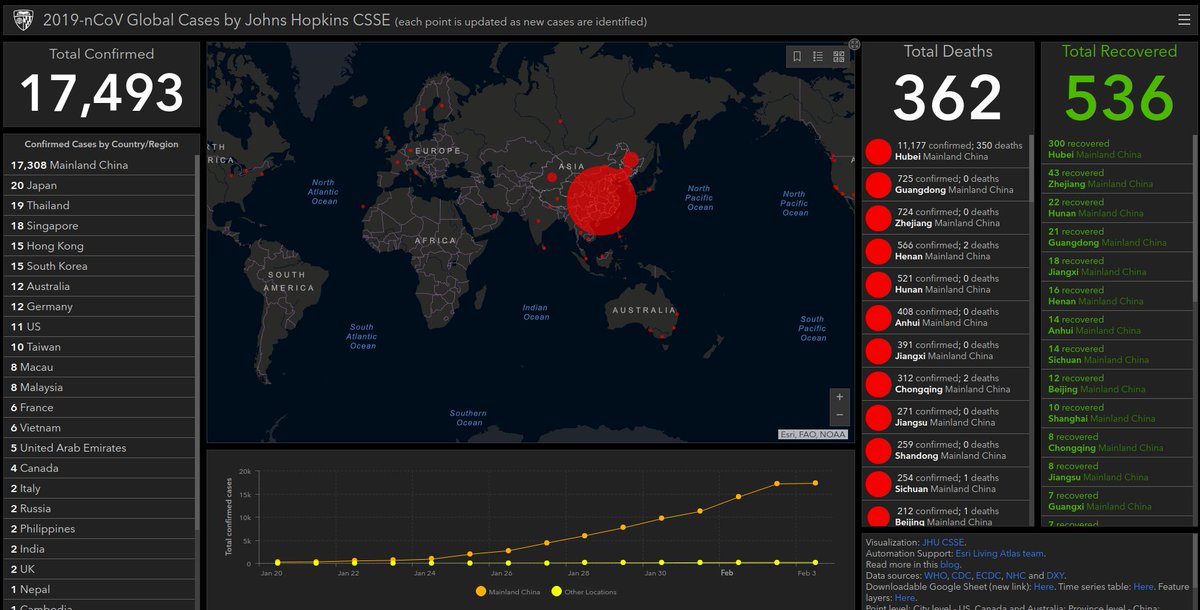The width and height of the screenshot is (1200, 610).
Task: Open the hamburger menu in the header
Action: point(1184,19)
